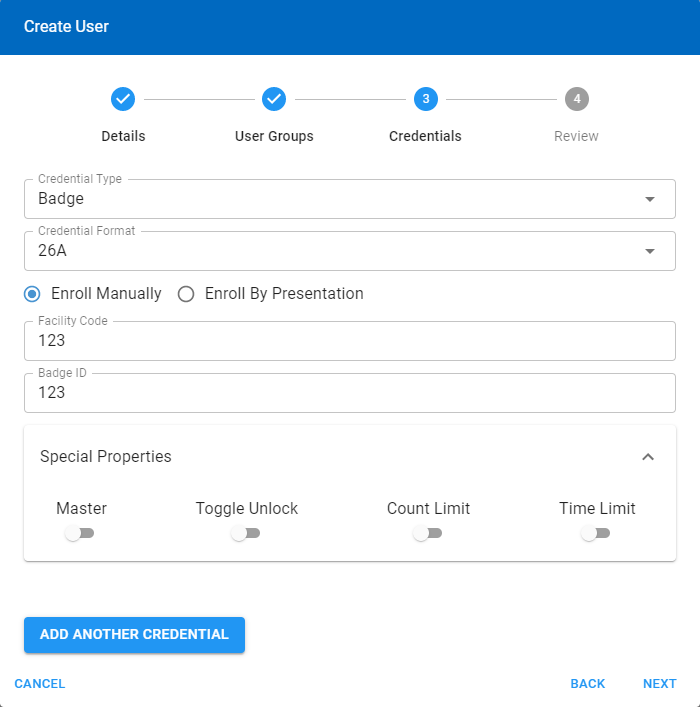Click the Cancel button

point(40,684)
